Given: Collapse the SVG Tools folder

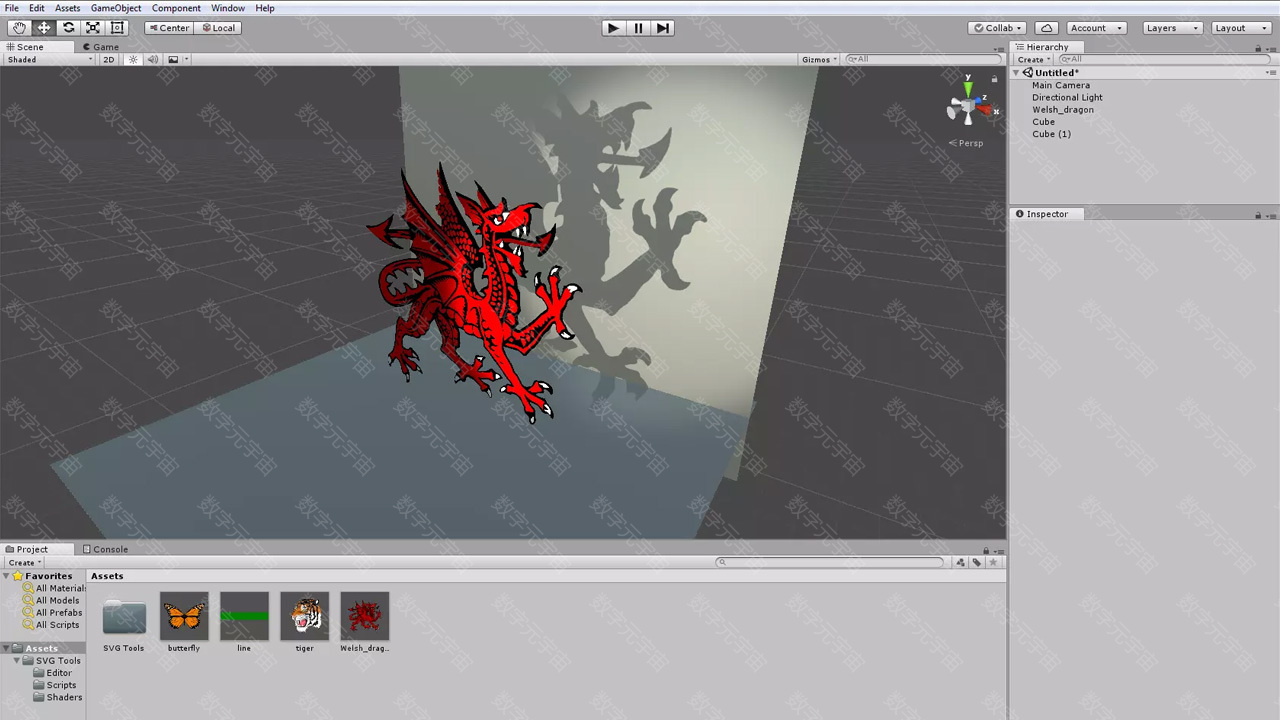Looking at the screenshot, I should (x=17, y=661).
